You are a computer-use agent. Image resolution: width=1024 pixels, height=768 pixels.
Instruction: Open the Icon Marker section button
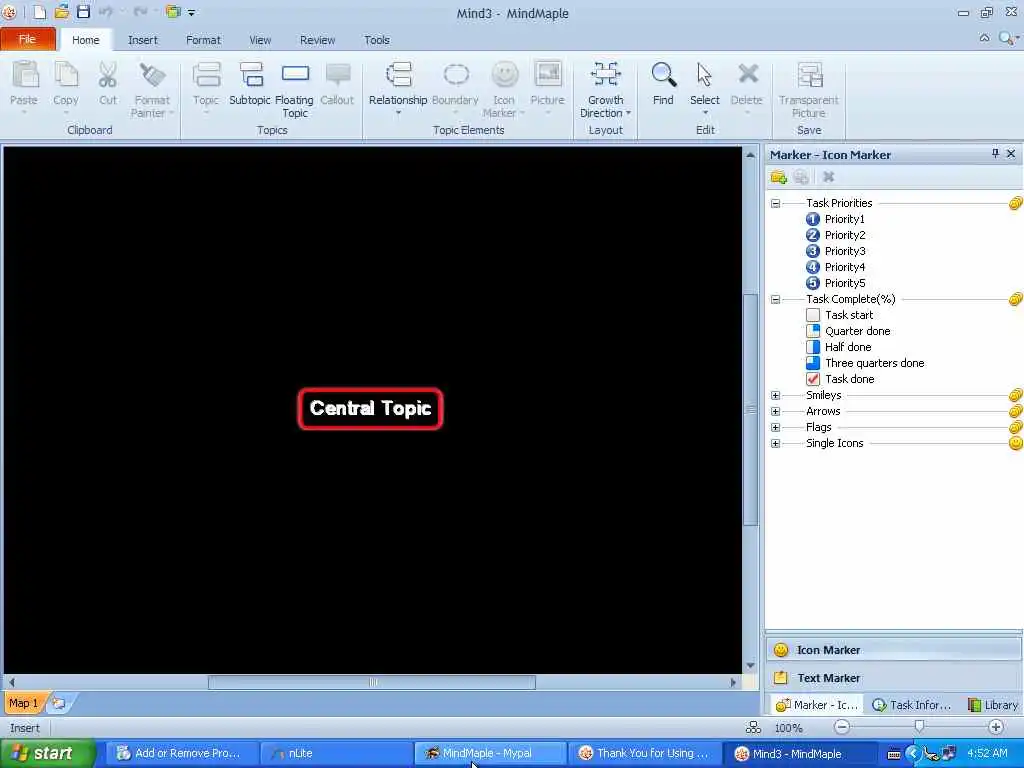point(893,650)
